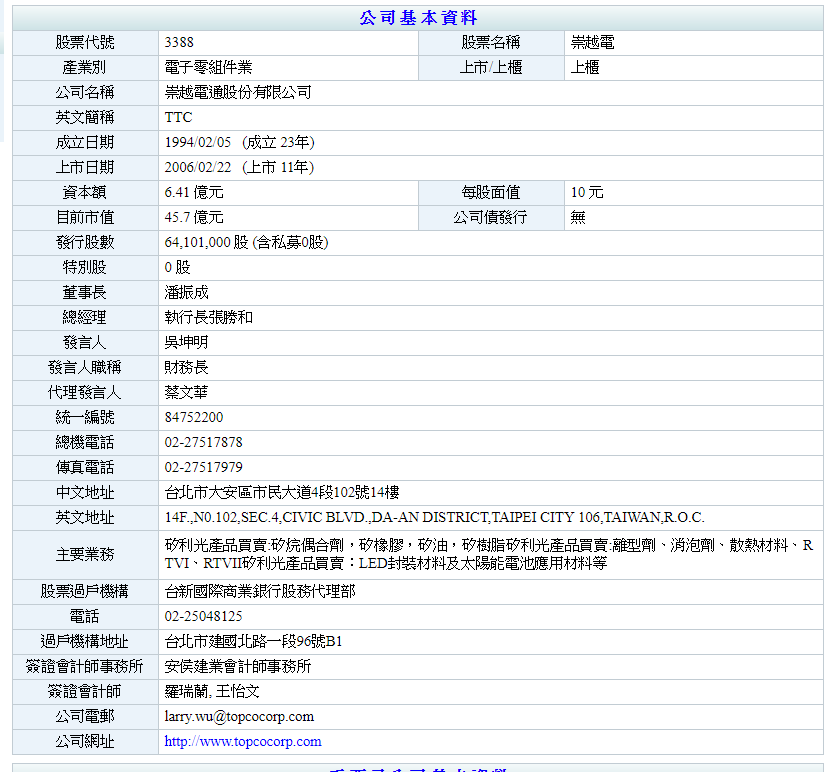Viewport: 832px width, 772px height.
Task: Open the www.topcocorp.com website link
Action: pos(243,741)
